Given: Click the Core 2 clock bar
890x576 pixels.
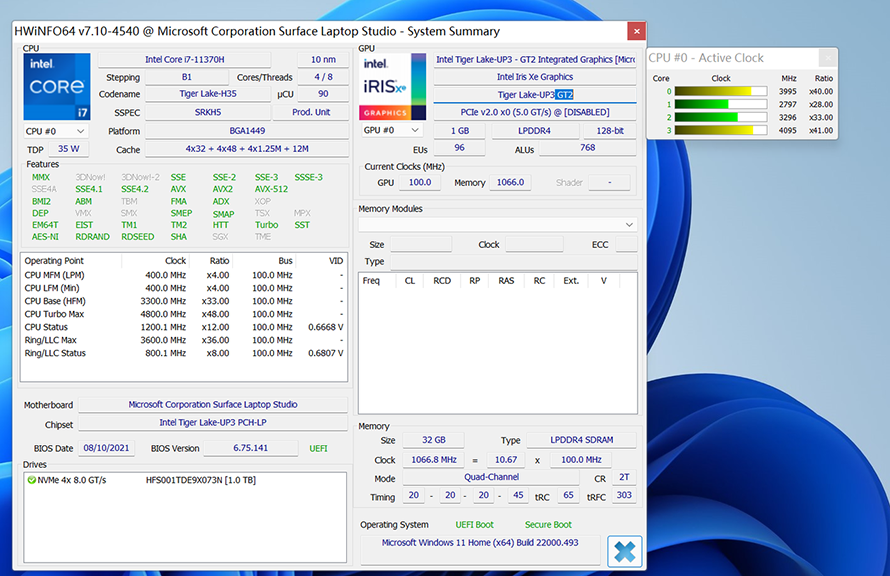Looking at the screenshot, I should 721,117.
